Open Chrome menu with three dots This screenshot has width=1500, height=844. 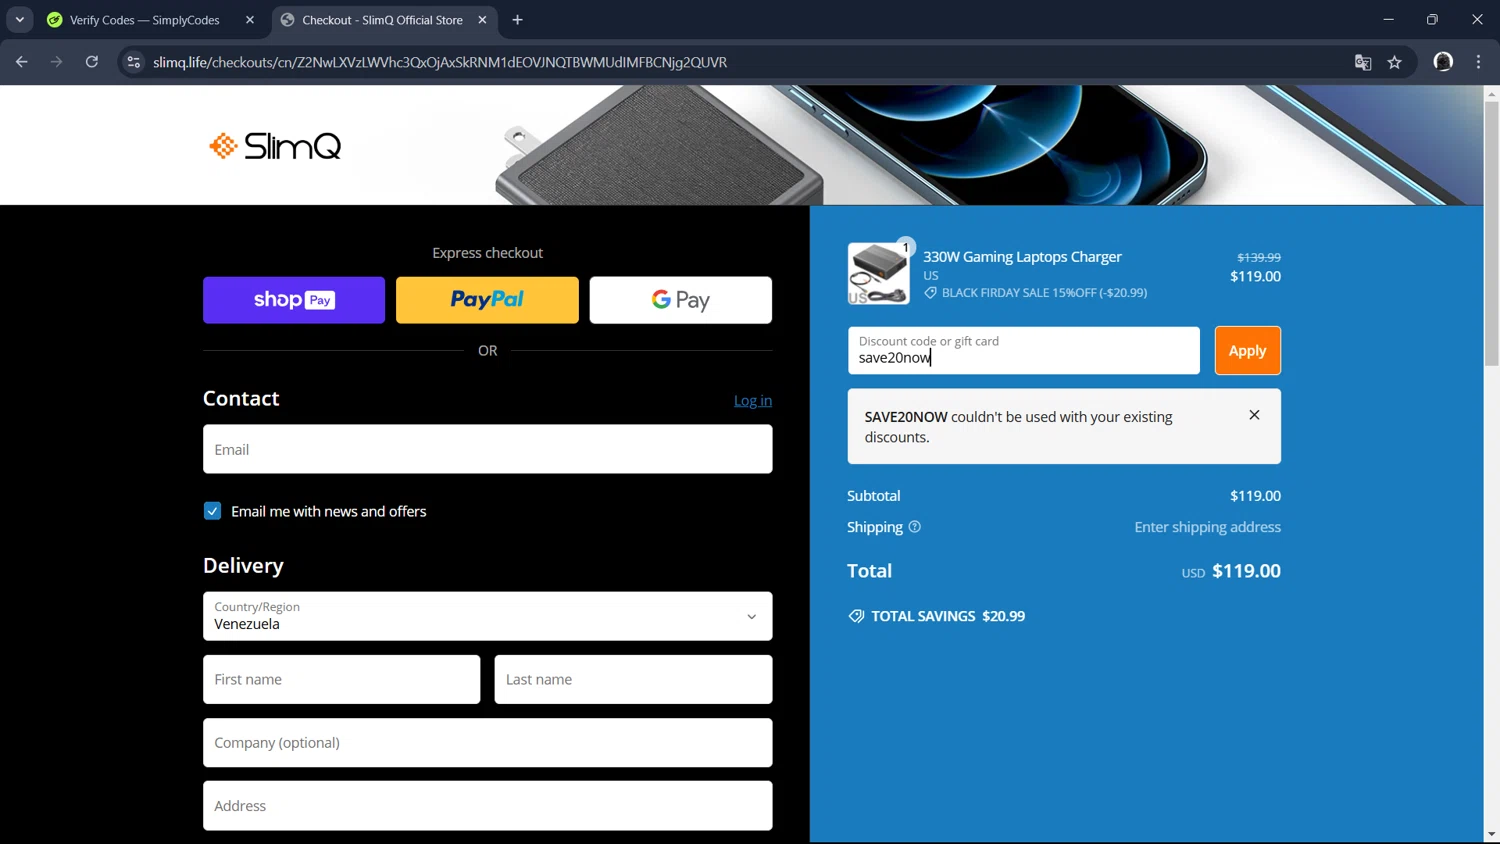(x=1478, y=62)
